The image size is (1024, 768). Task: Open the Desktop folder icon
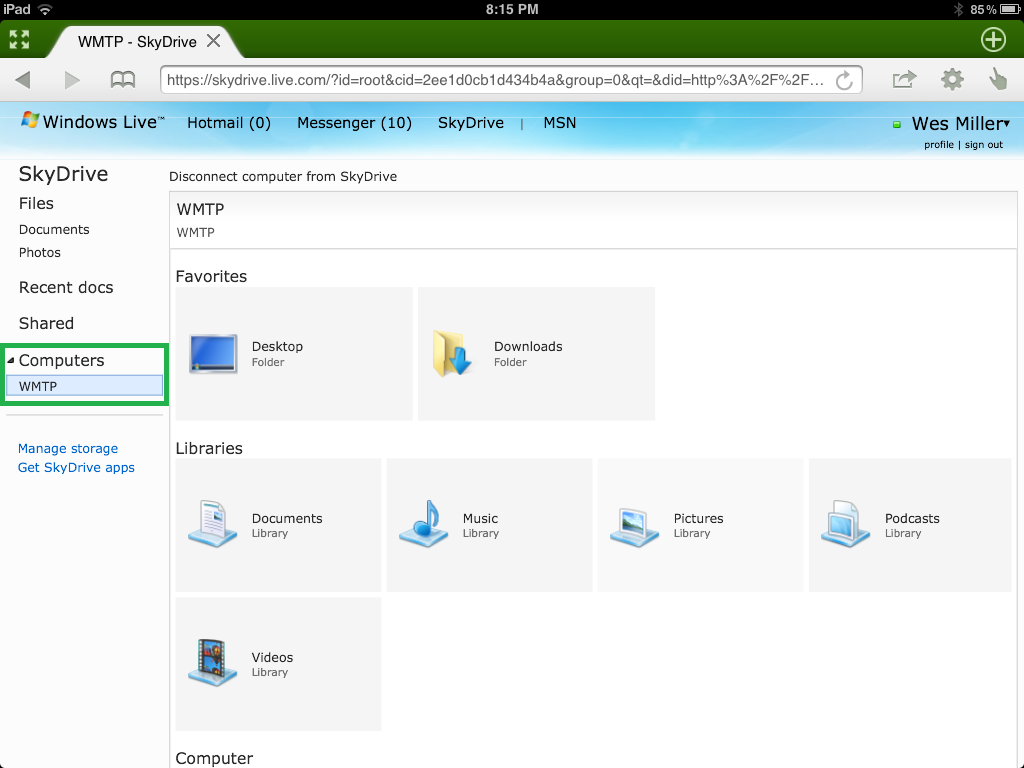point(213,353)
